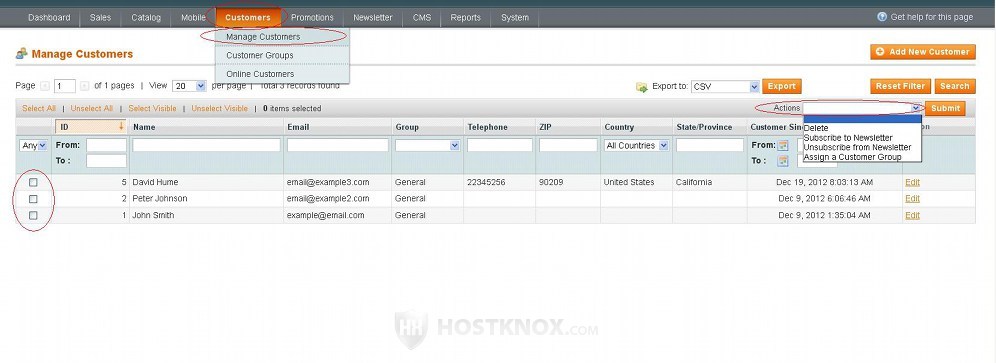Open the Actions dropdown
The image size is (996, 363).
pos(863,108)
